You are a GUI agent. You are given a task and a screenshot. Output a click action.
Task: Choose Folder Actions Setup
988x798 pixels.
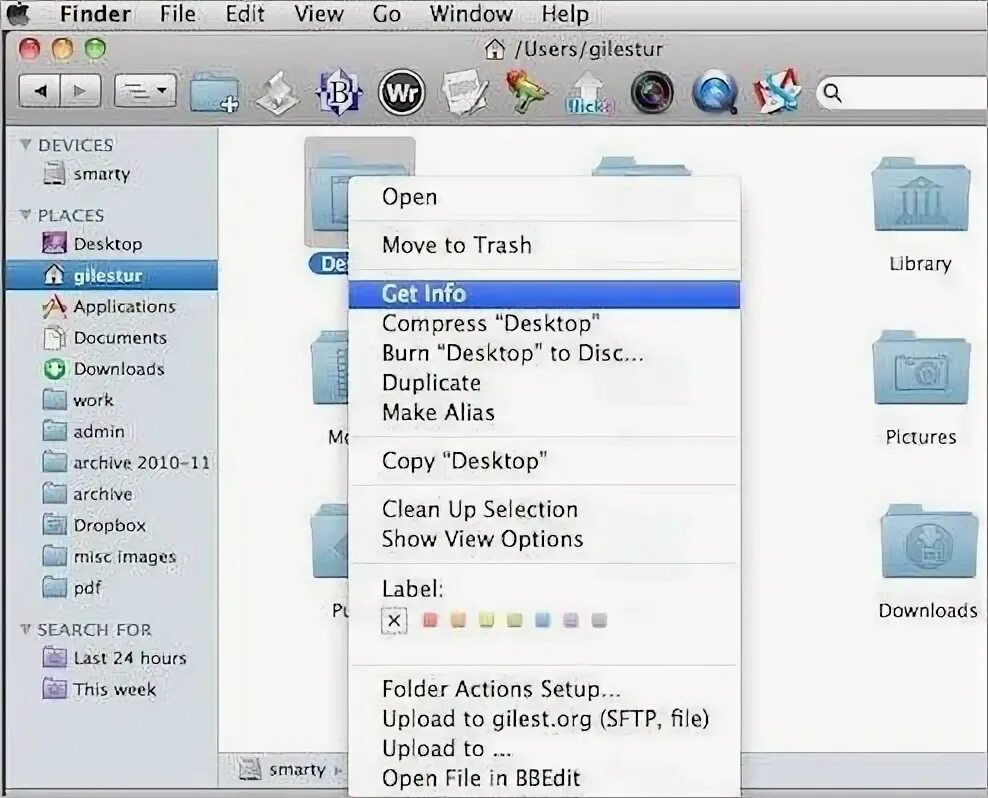tap(544, 689)
